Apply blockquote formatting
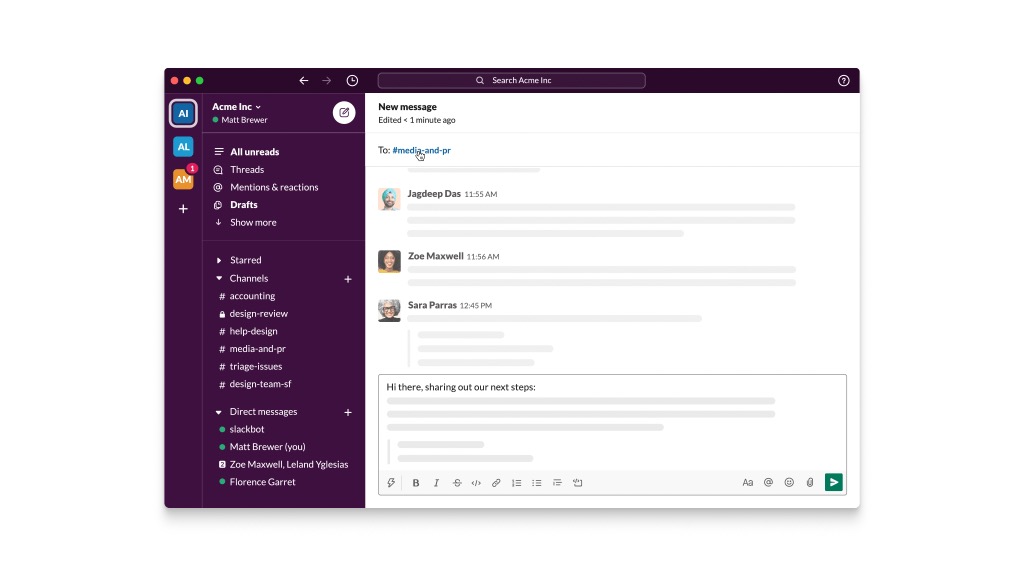Image resolution: width=1024 pixels, height=576 pixels. 557,483
